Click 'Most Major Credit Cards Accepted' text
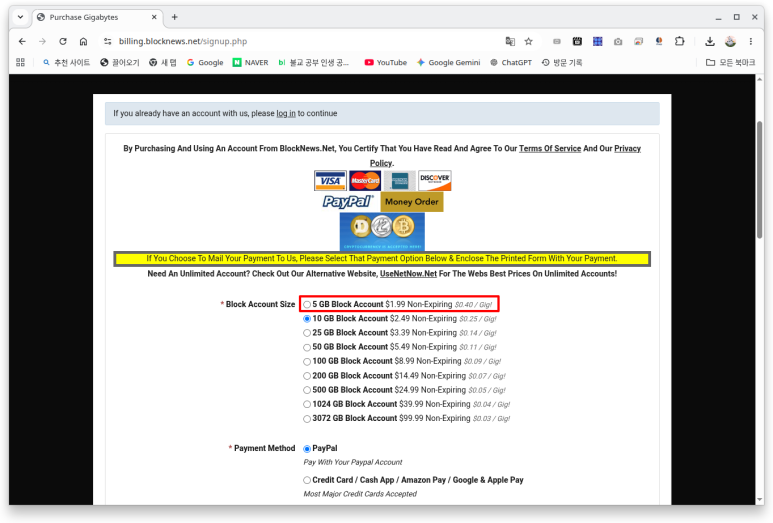Screen dimensions: 773x523 click(x=360, y=494)
